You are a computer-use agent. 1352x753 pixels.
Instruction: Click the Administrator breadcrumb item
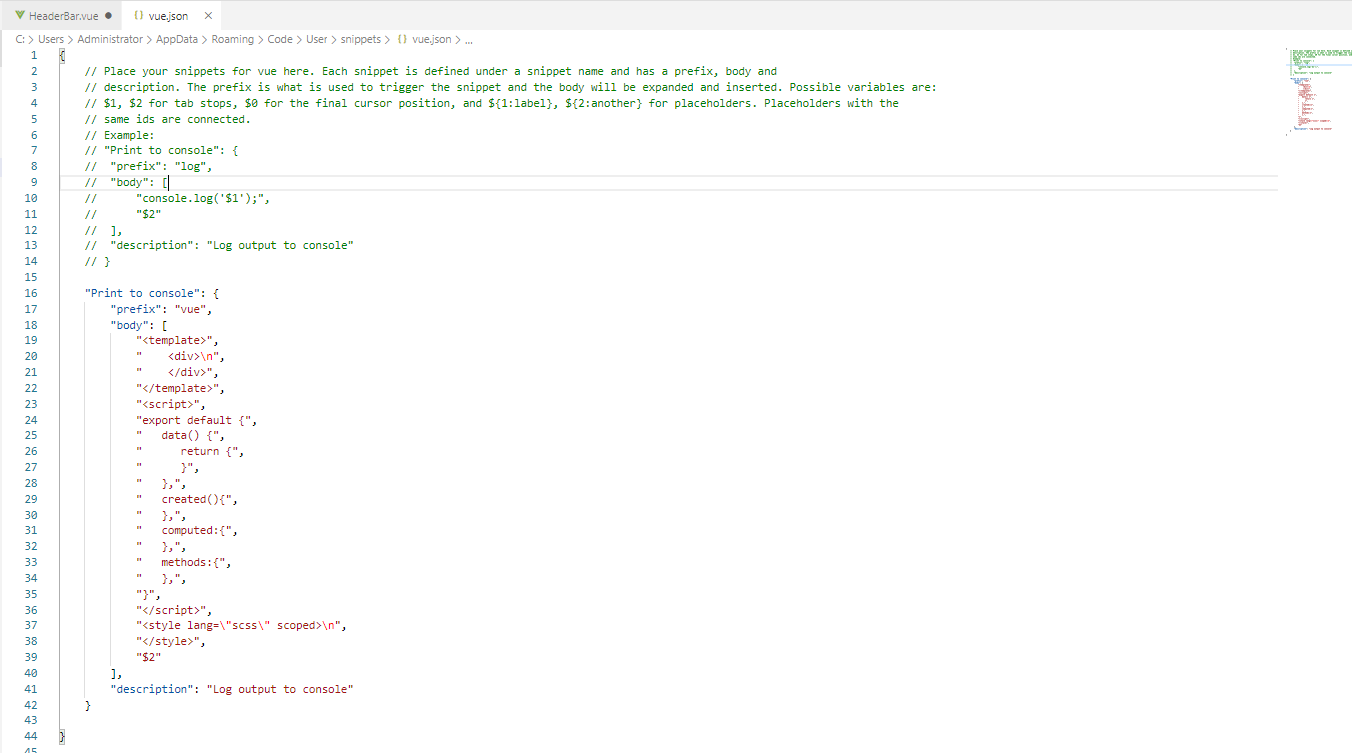point(110,38)
